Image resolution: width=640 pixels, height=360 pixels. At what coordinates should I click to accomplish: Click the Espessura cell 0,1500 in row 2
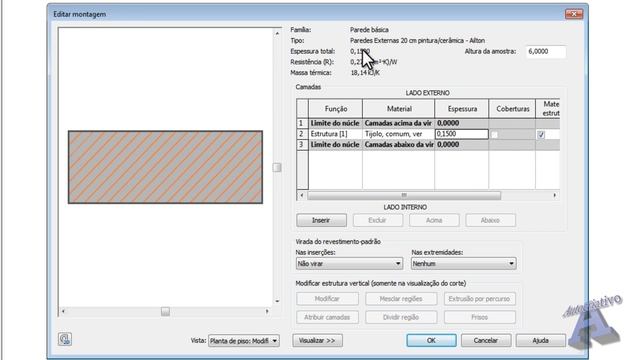coord(462,134)
